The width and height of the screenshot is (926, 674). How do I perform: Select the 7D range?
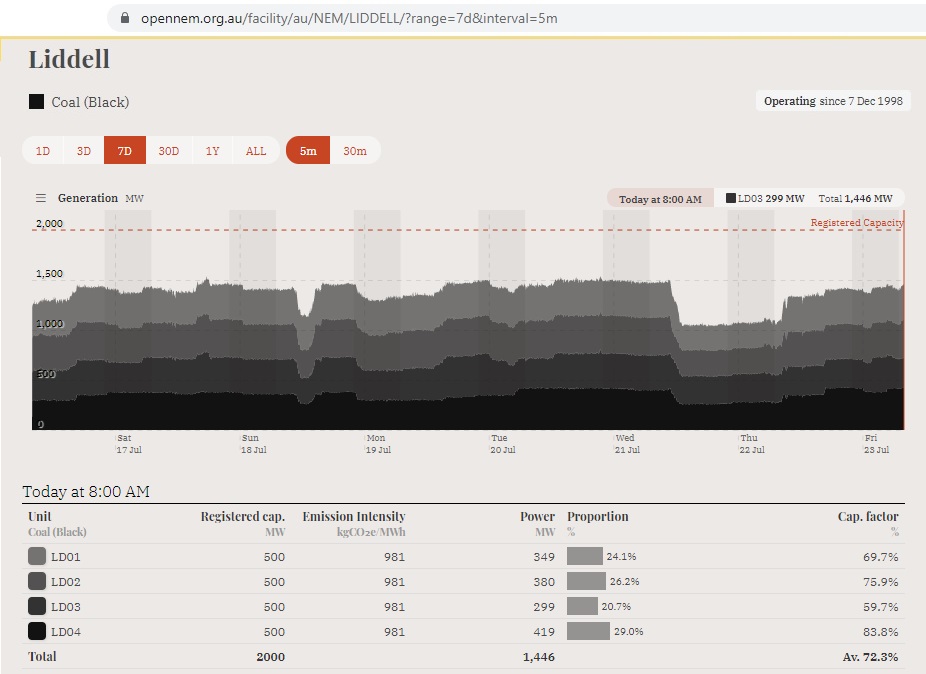point(125,151)
